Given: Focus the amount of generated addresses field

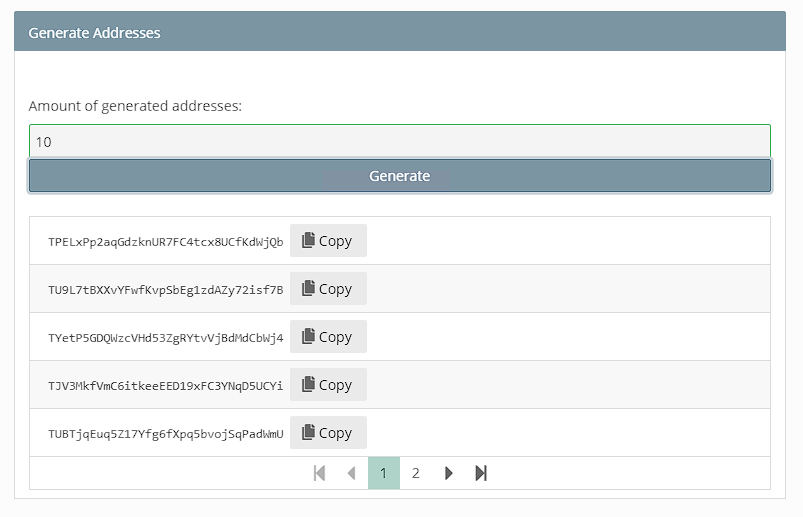Looking at the screenshot, I should pos(399,141).
